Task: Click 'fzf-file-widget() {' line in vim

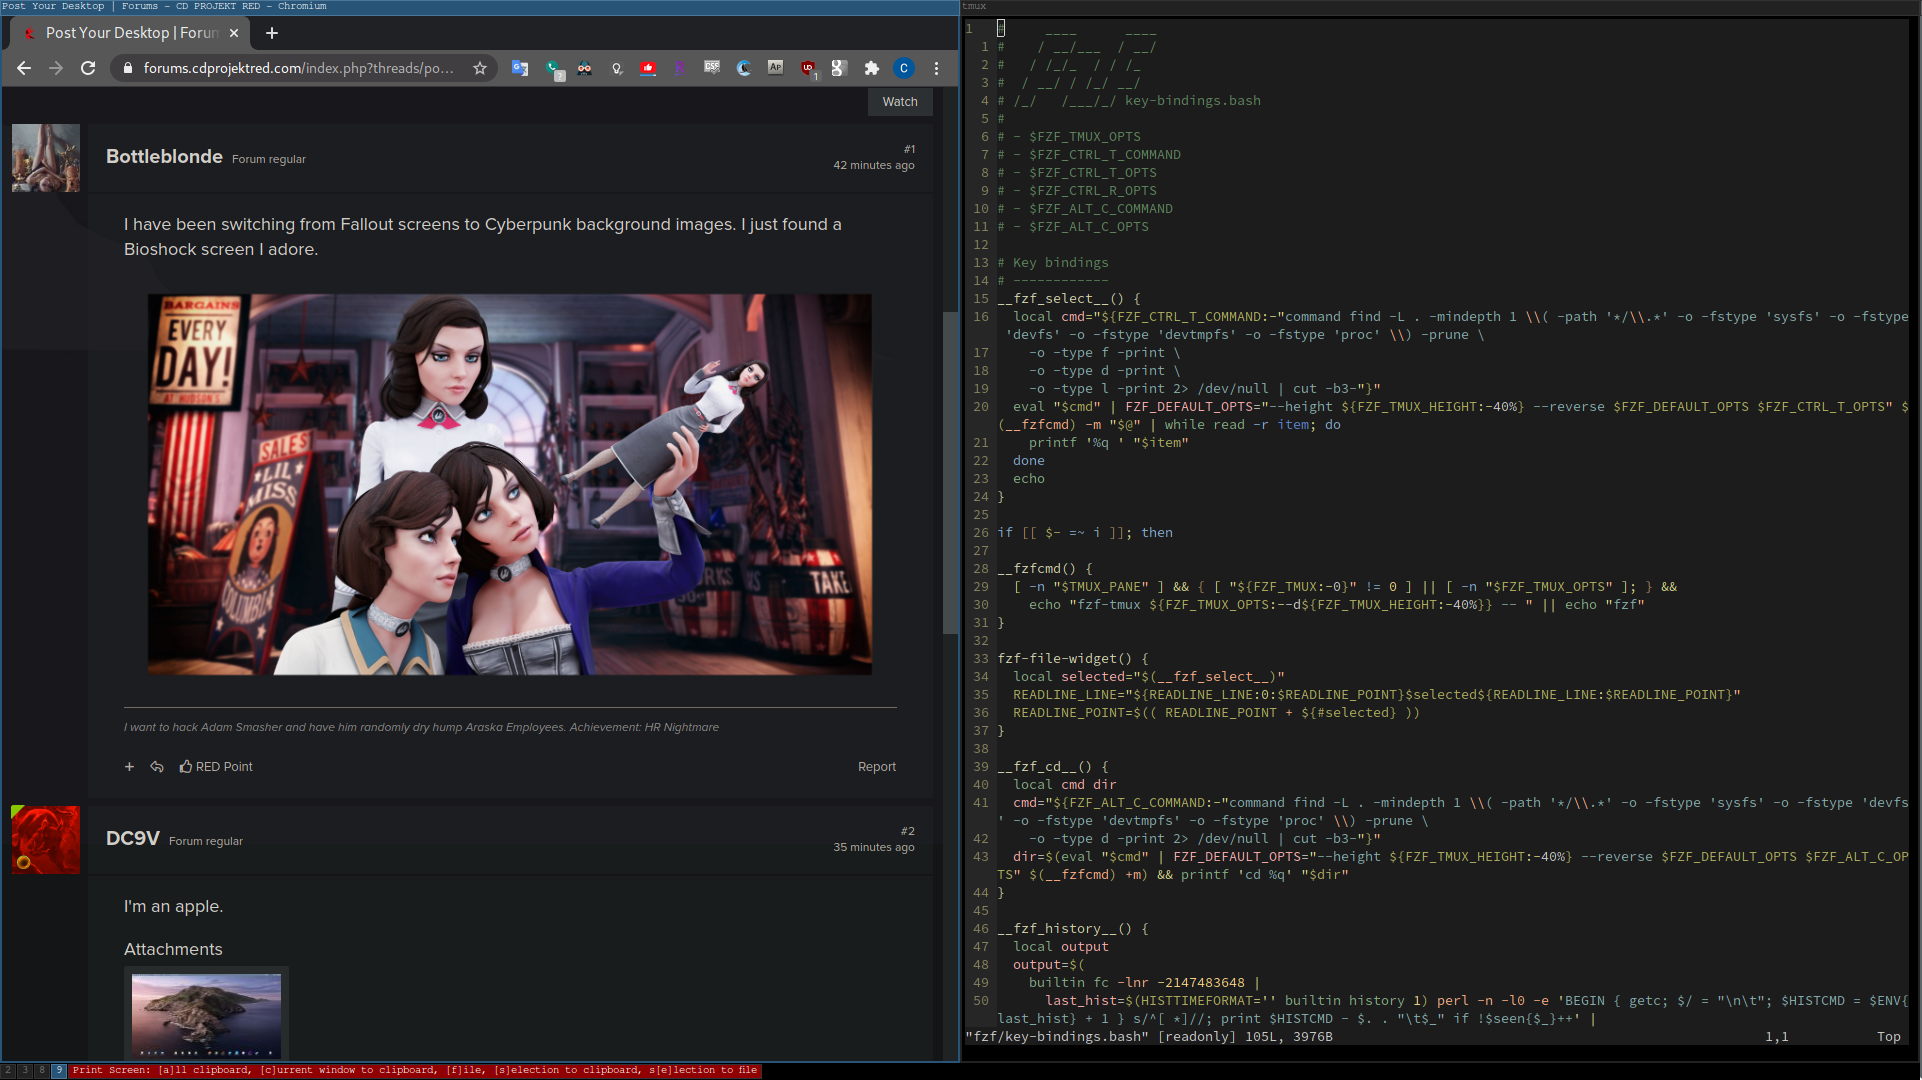Action: [x=1073, y=659]
